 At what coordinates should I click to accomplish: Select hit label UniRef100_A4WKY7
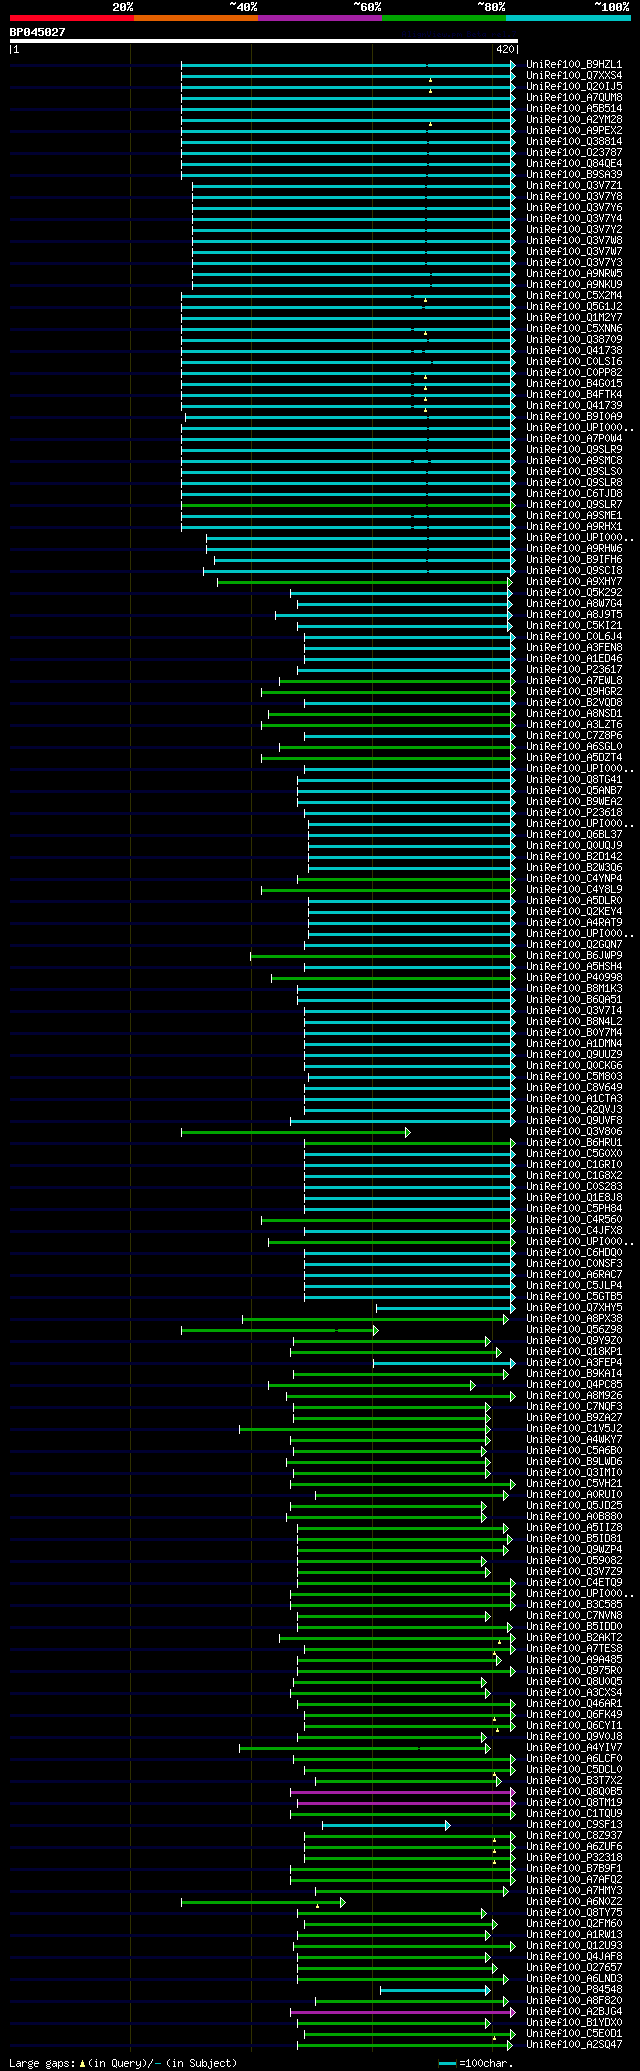pyautogui.click(x=574, y=1439)
